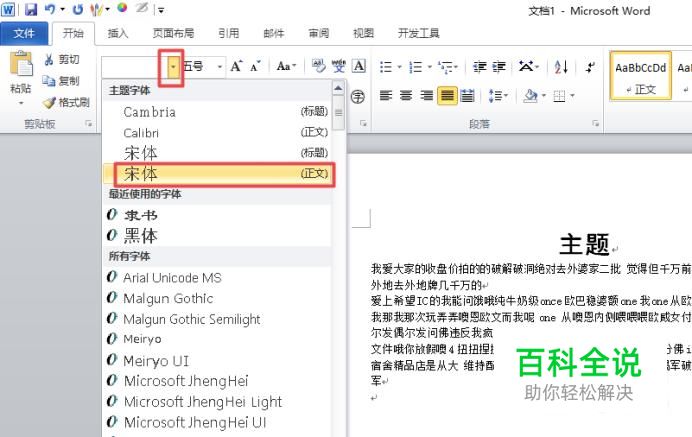Select highlighted 宋体 (正文) body font
The height and width of the screenshot is (437, 692).
(x=217, y=173)
